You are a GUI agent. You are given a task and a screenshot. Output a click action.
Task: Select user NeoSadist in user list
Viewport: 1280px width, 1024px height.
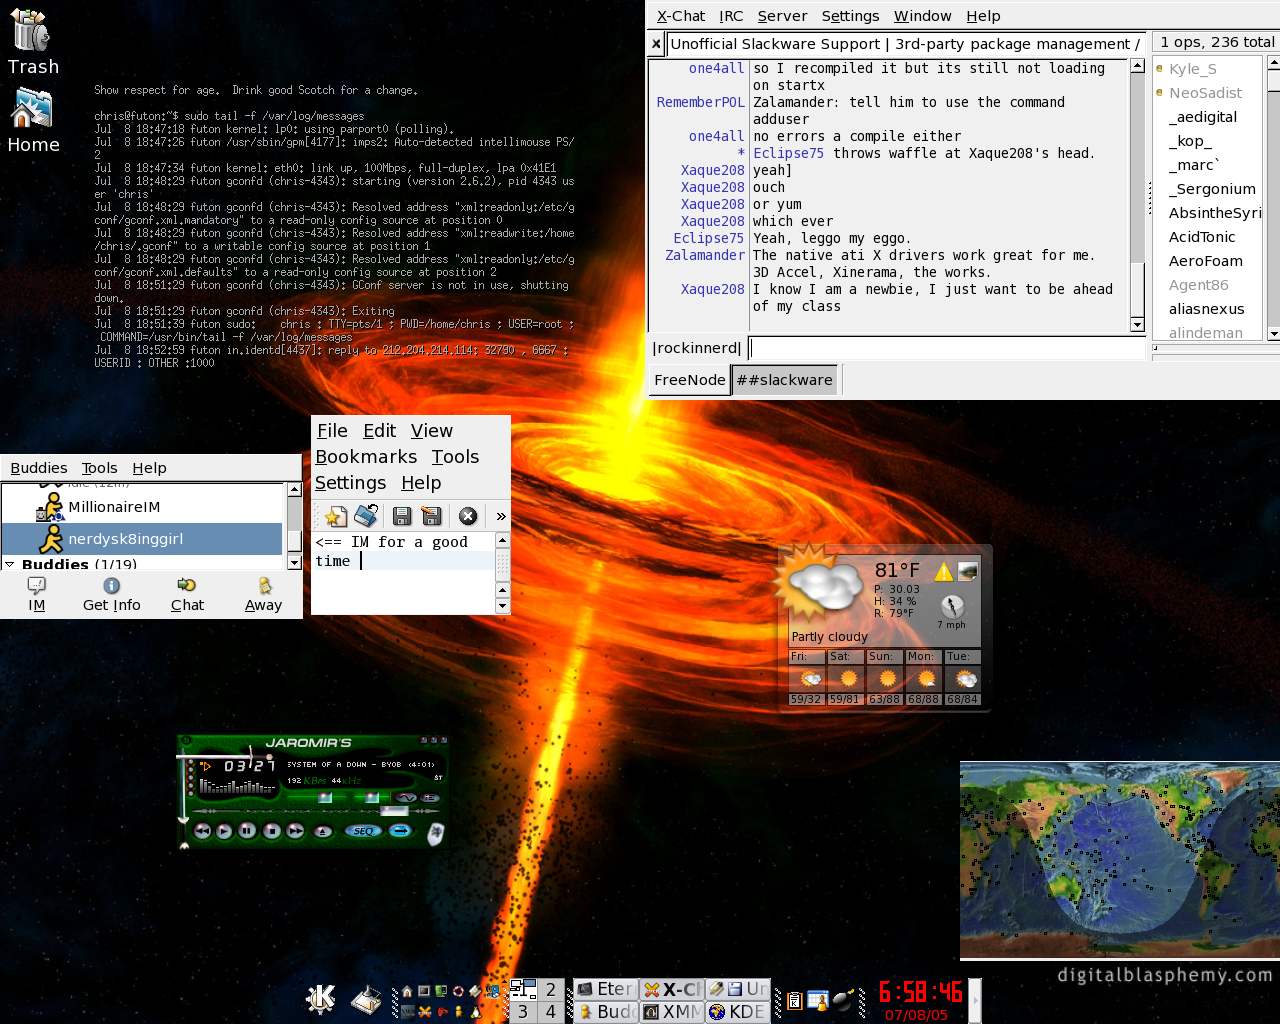pos(1205,93)
